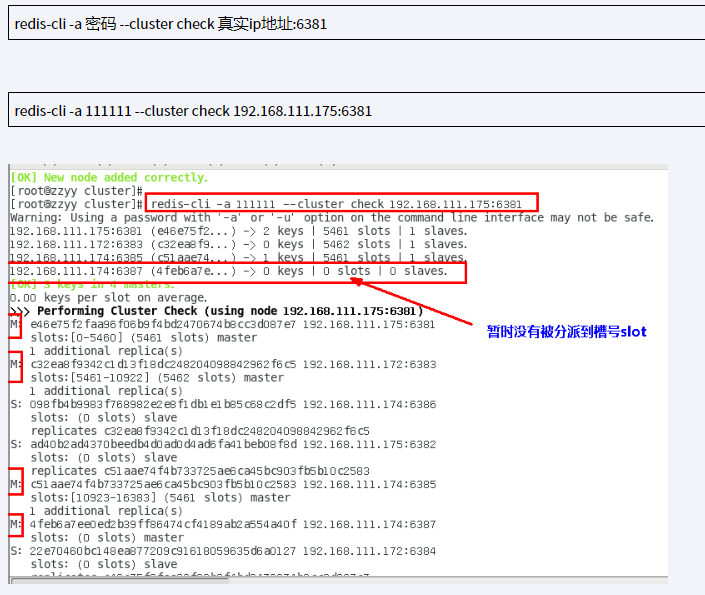This screenshot has height=595, width=705.
Task: Click 'slots:[0-5460] (5461 slots) master'
Action: point(144,338)
